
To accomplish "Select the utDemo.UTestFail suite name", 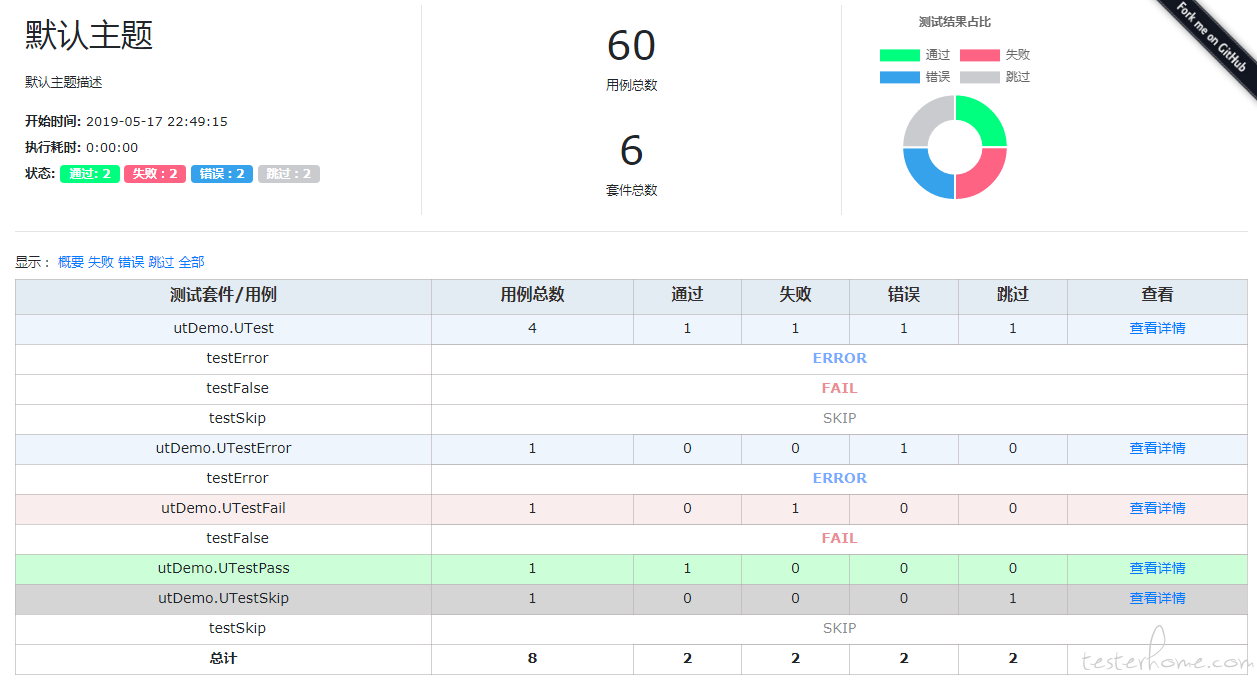I will (223, 508).
